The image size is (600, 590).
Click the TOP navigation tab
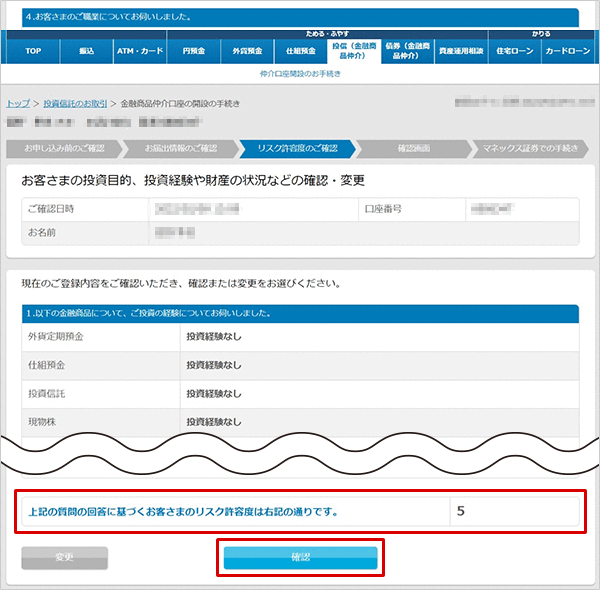[32, 50]
